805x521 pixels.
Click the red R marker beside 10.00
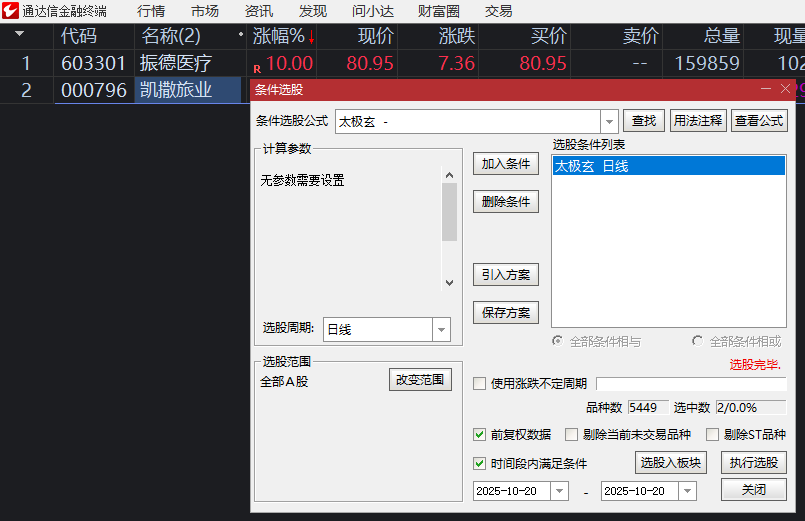tap(257, 69)
